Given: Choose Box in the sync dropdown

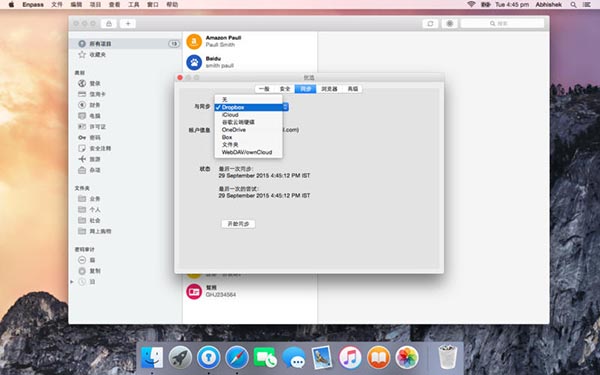Looking at the screenshot, I should point(248,137).
